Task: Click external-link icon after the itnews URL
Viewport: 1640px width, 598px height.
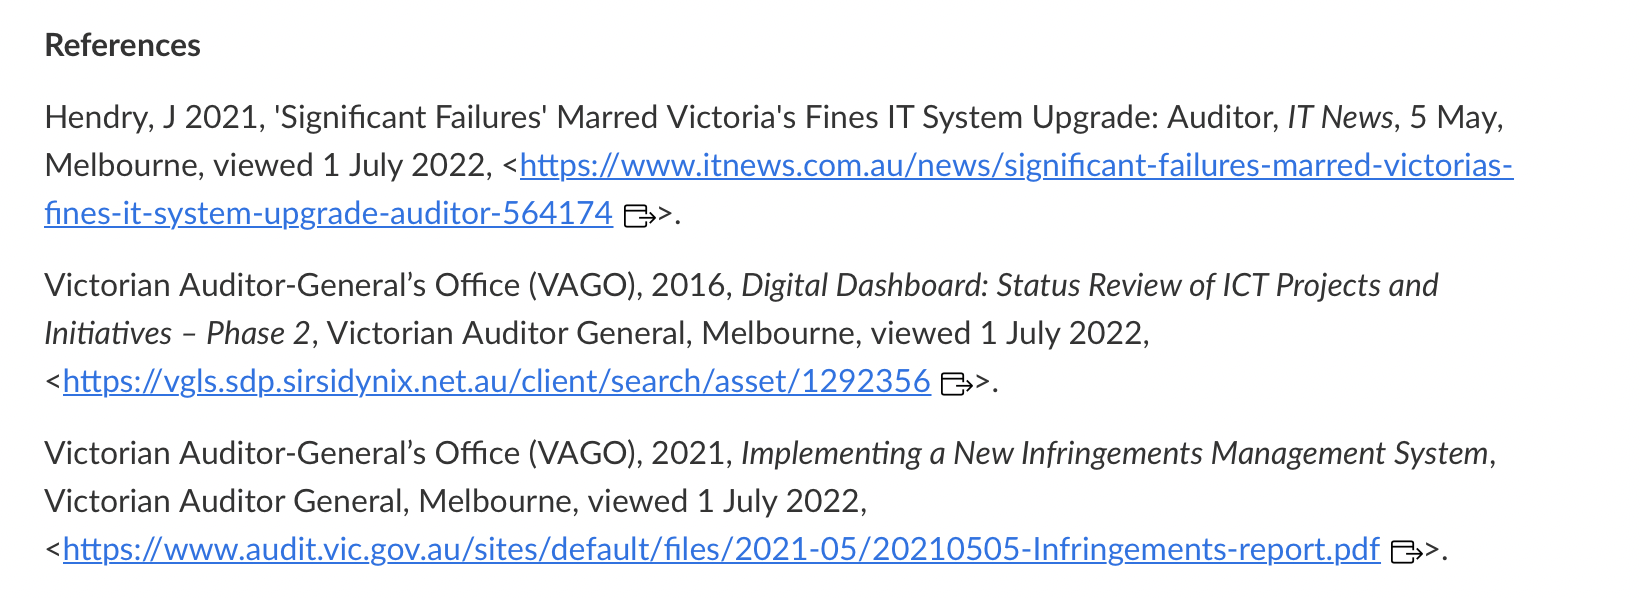Action: pos(639,215)
